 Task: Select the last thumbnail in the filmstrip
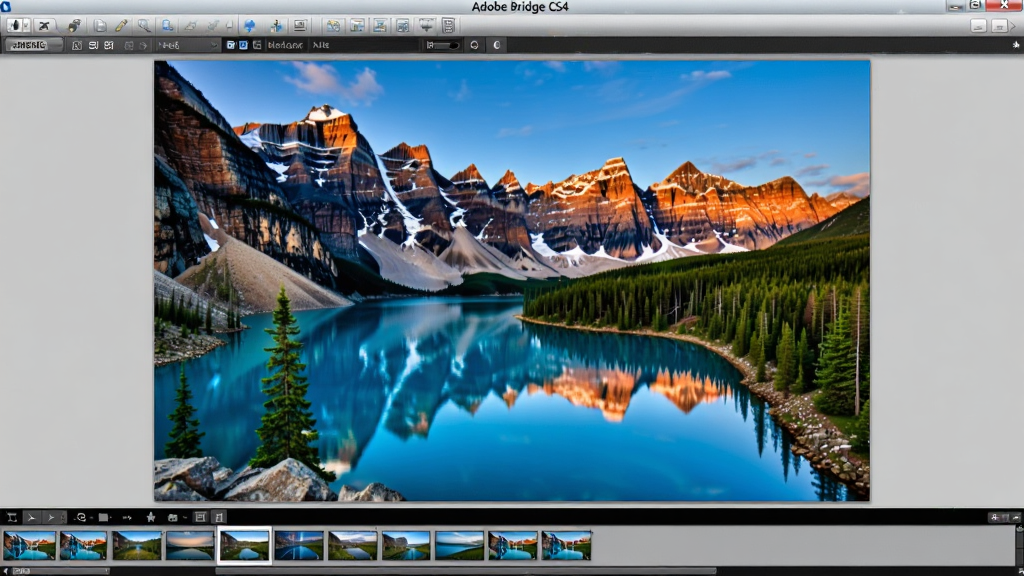point(566,545)
